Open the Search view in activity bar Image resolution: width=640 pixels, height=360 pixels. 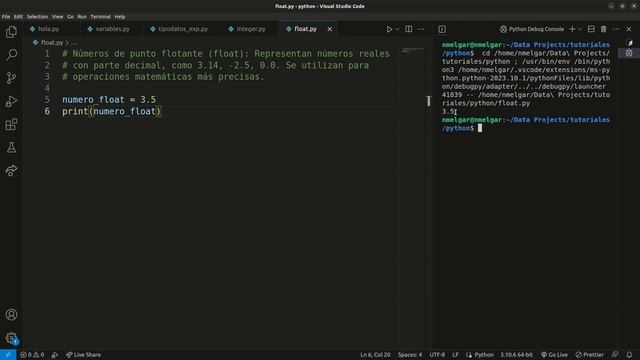11,55
